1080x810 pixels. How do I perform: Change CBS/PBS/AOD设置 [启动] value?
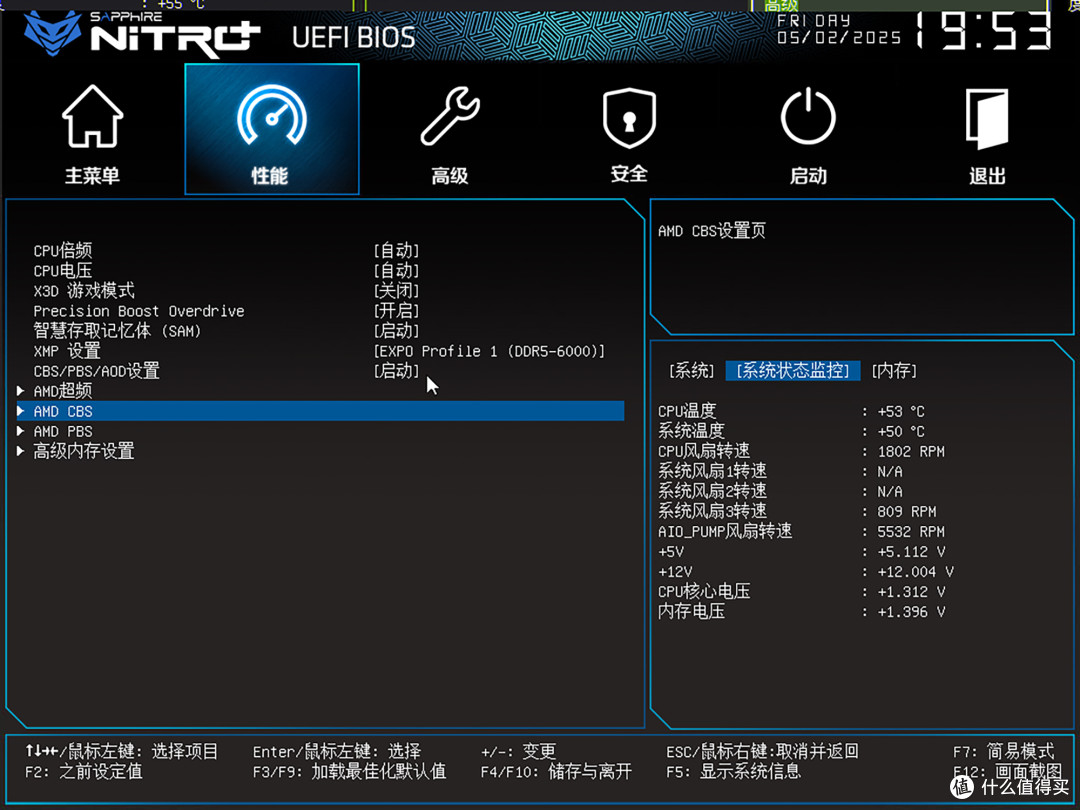coord(396,371)
